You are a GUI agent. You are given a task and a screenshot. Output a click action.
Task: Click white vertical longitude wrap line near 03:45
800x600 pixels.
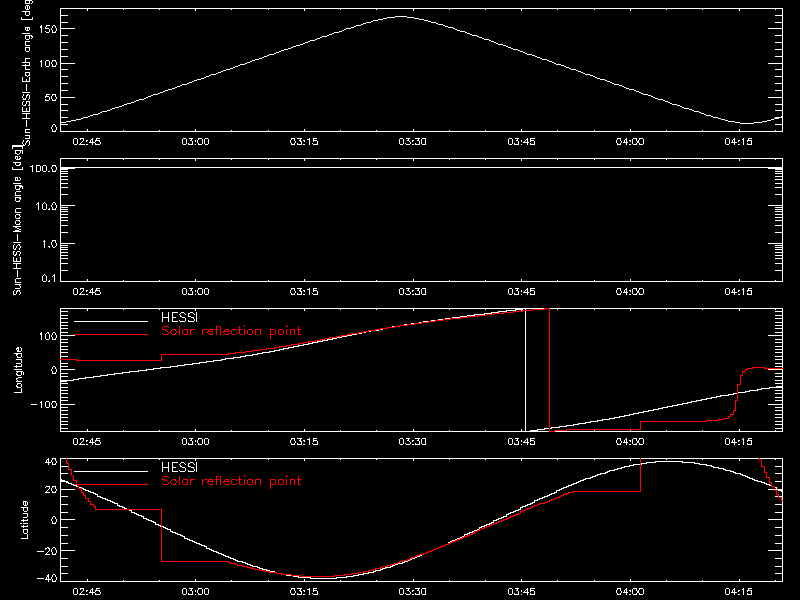pyautogui.click(x=526, y=370)
